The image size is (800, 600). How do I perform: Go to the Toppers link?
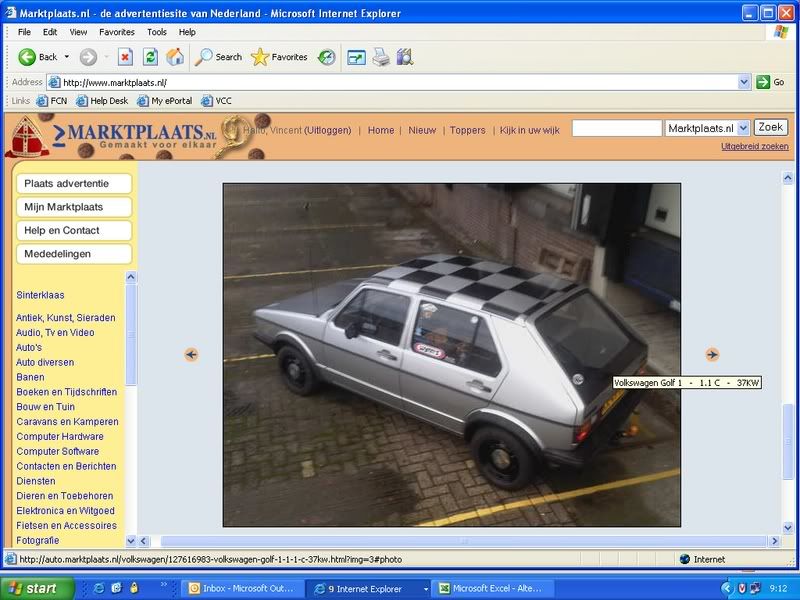tap(467, 130)
